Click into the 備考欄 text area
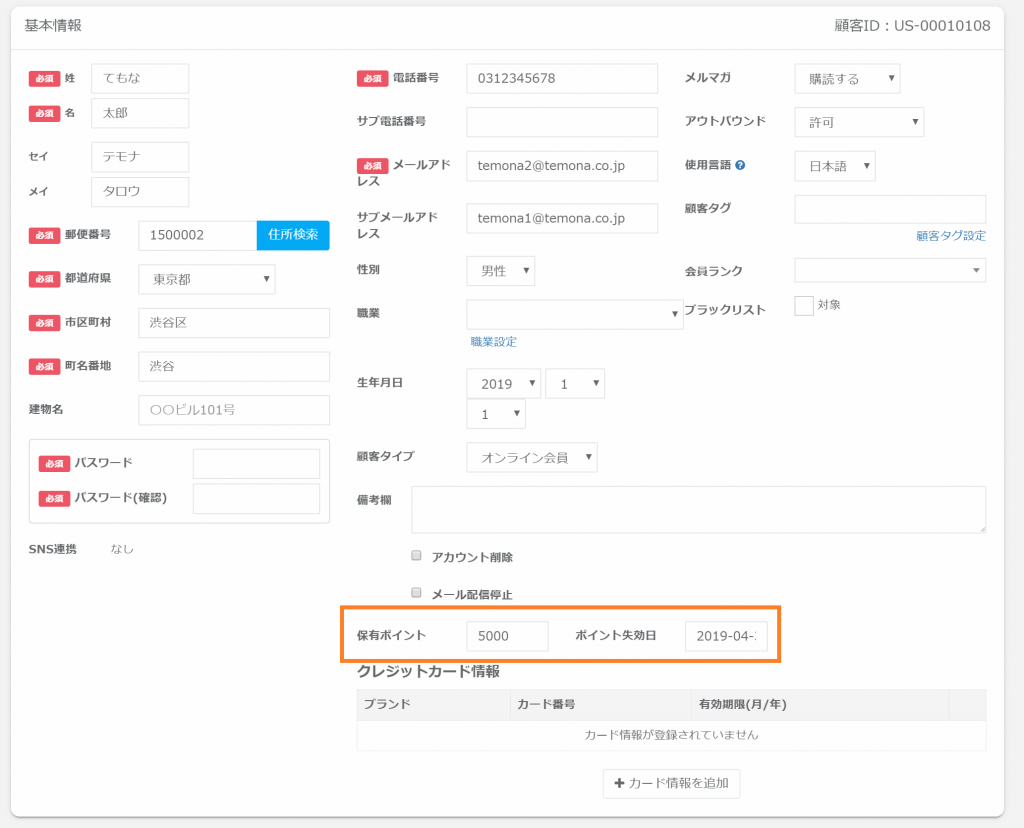The width and height of the screenshot is (1024, 828). point(697,510)
